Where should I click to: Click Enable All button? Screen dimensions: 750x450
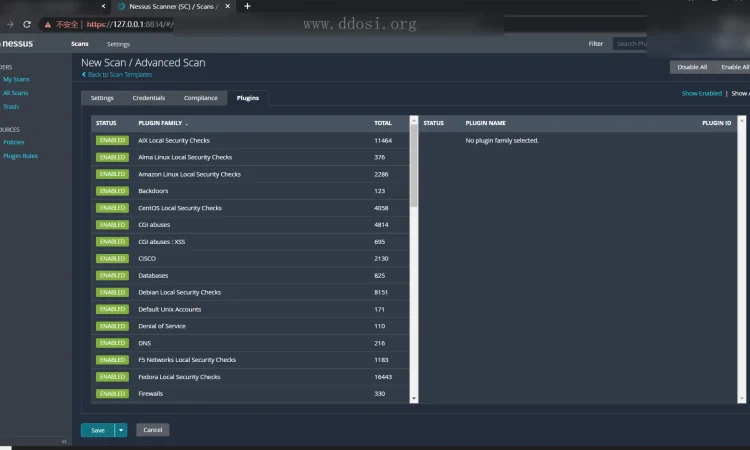click(x=734, y=67)
